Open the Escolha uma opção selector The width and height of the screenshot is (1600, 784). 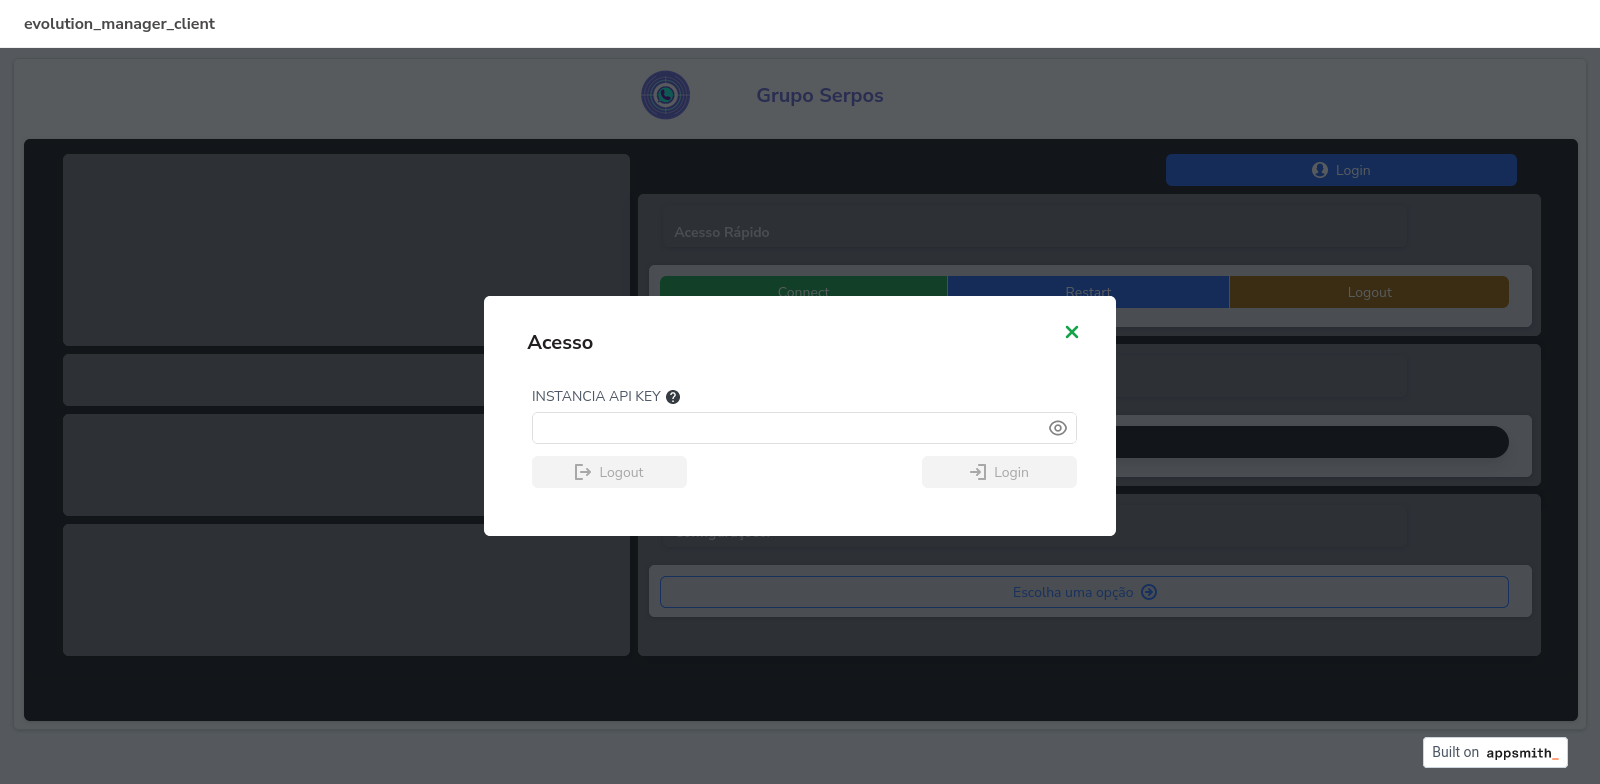pos(1083,592)
